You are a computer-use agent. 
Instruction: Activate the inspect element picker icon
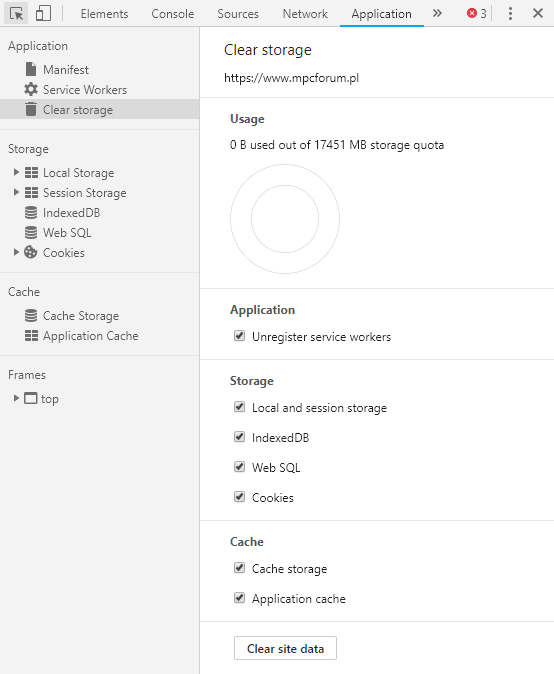coord(16,14)
